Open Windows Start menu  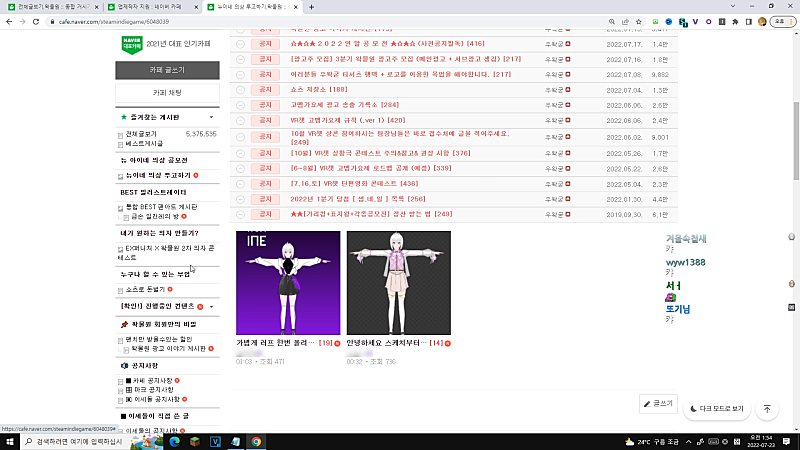pyautogui.click(x=10, y=442)
